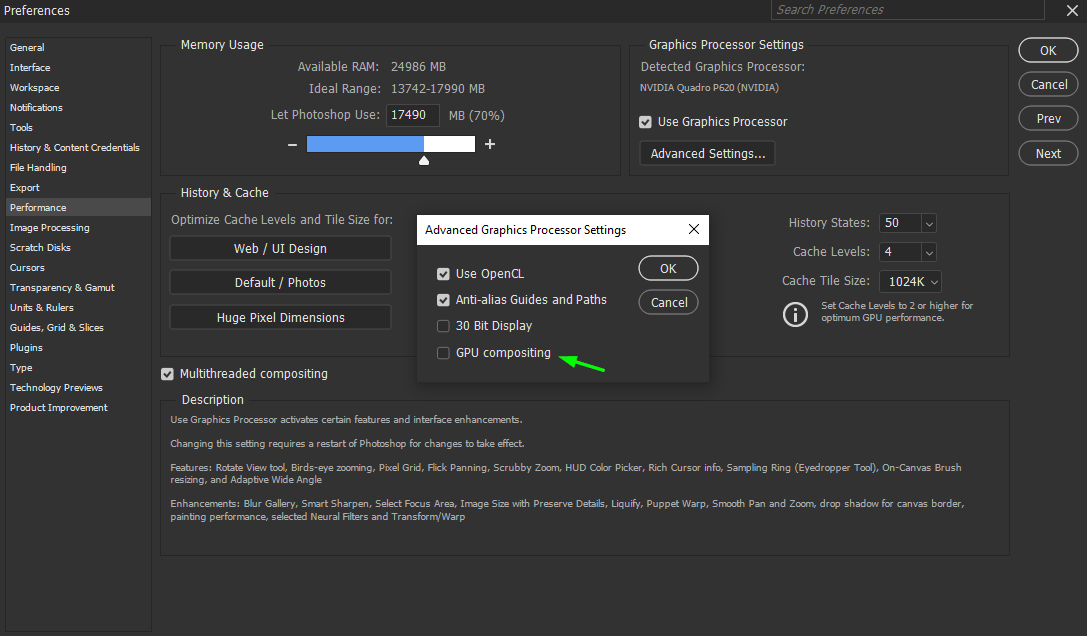Enable GPU compositing

443,352
